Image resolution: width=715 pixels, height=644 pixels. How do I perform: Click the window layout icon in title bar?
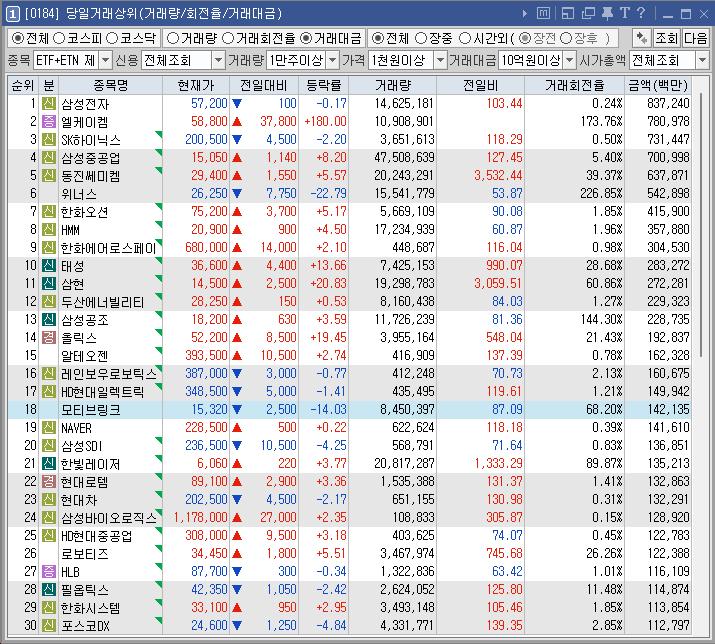pyautogui.click(x=568, y=14)
